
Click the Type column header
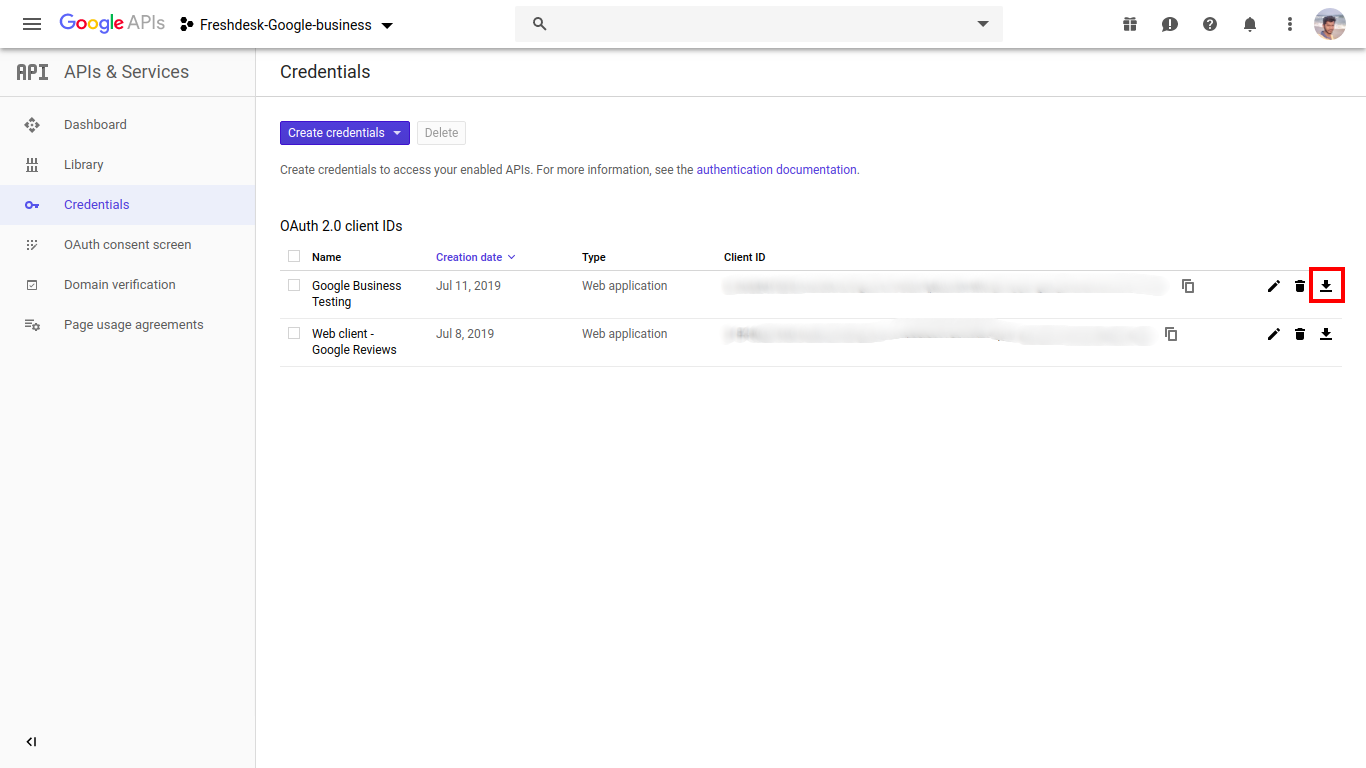pos(594,257)
